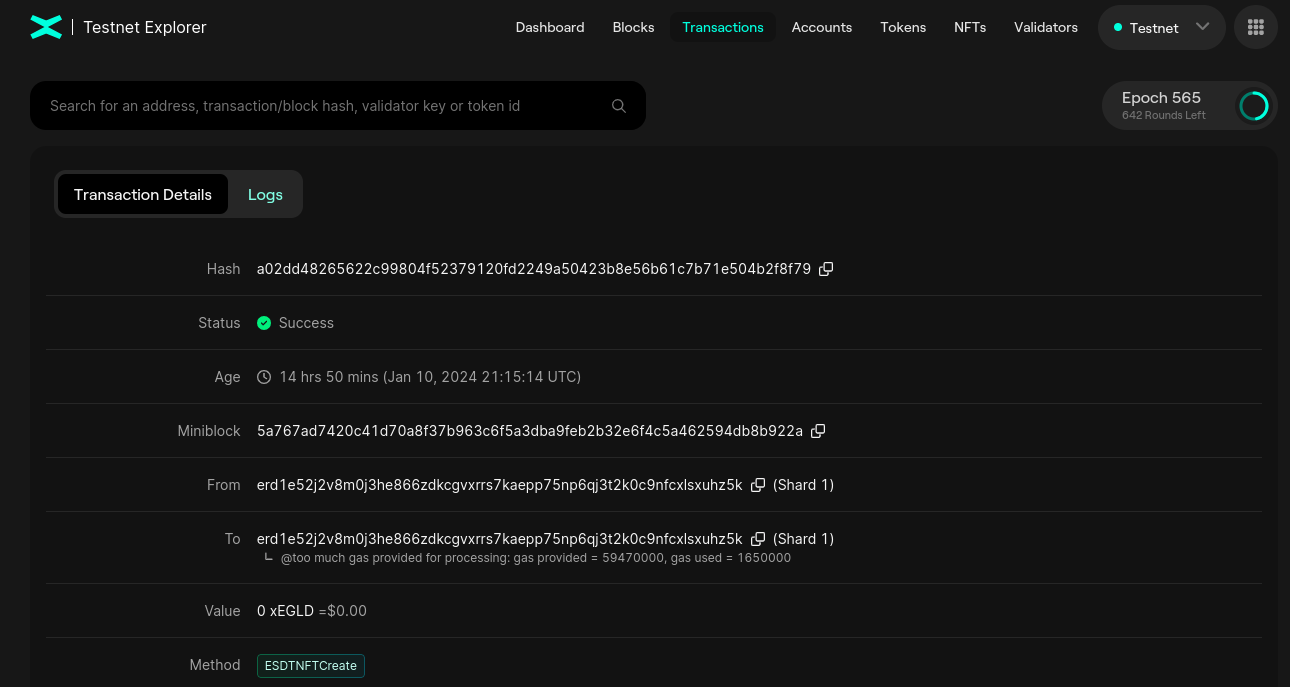Click the search magnifier icon
Image resolution: width=1290 pixels, height=687 pixels.
pyautogui.click(x=619, y=106)
